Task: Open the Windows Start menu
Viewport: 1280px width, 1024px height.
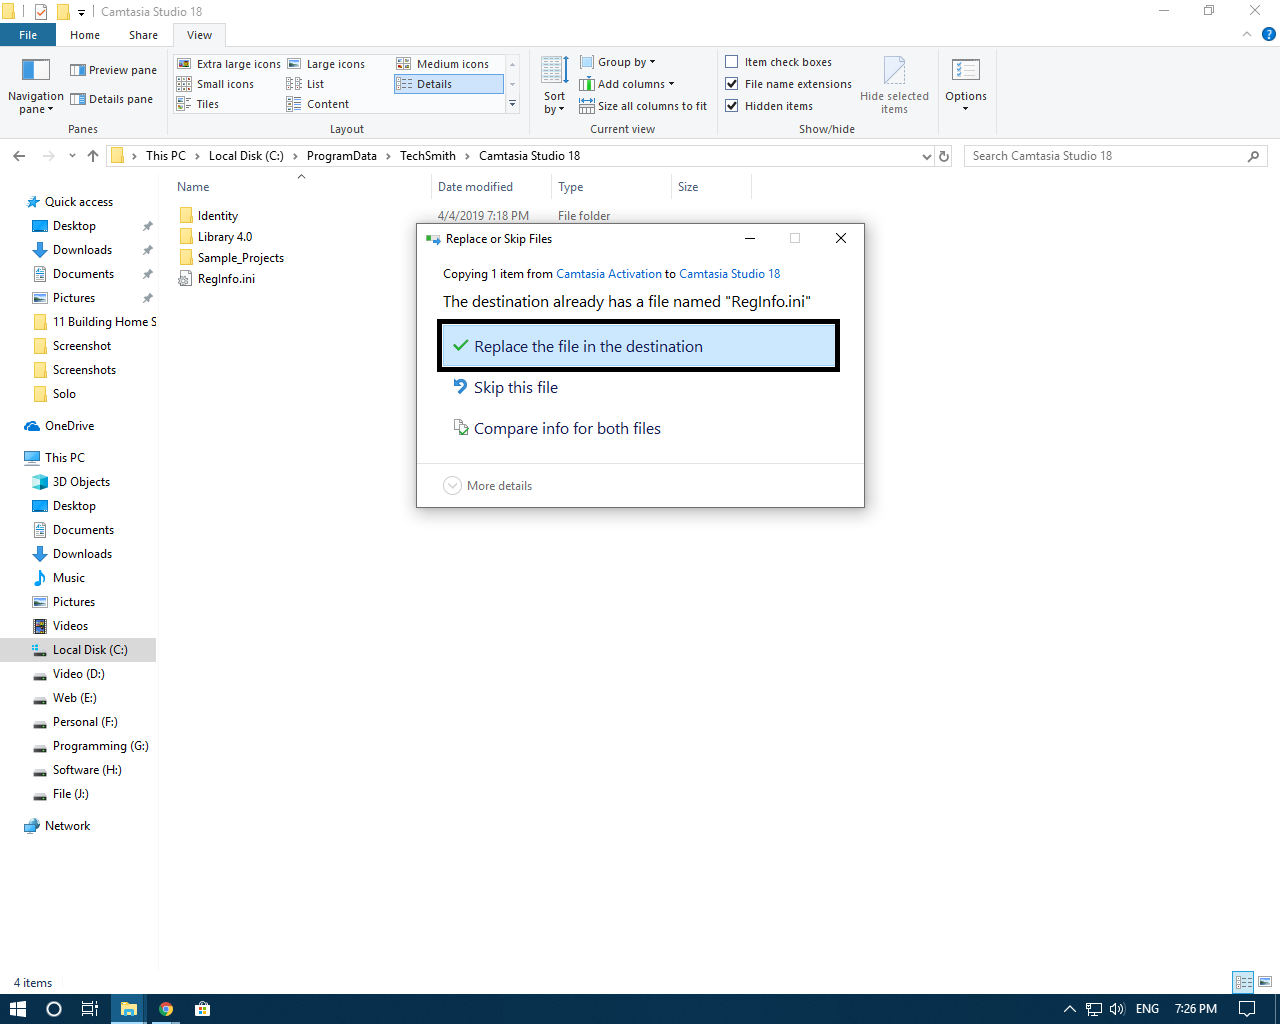Action: 17,1009
